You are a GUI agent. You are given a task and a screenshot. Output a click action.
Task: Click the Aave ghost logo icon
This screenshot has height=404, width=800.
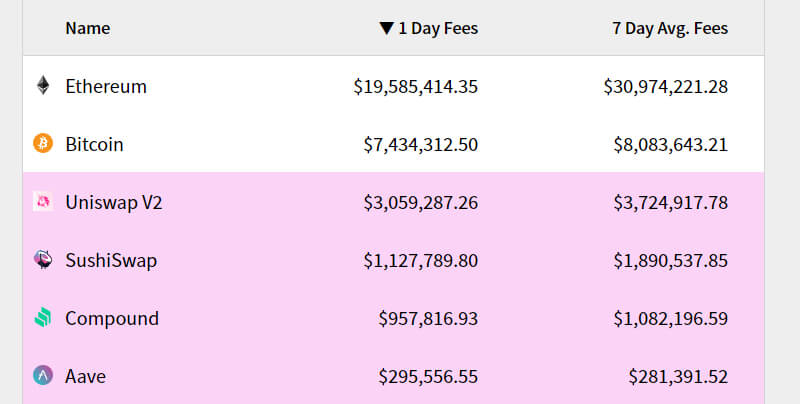(42, 376)
